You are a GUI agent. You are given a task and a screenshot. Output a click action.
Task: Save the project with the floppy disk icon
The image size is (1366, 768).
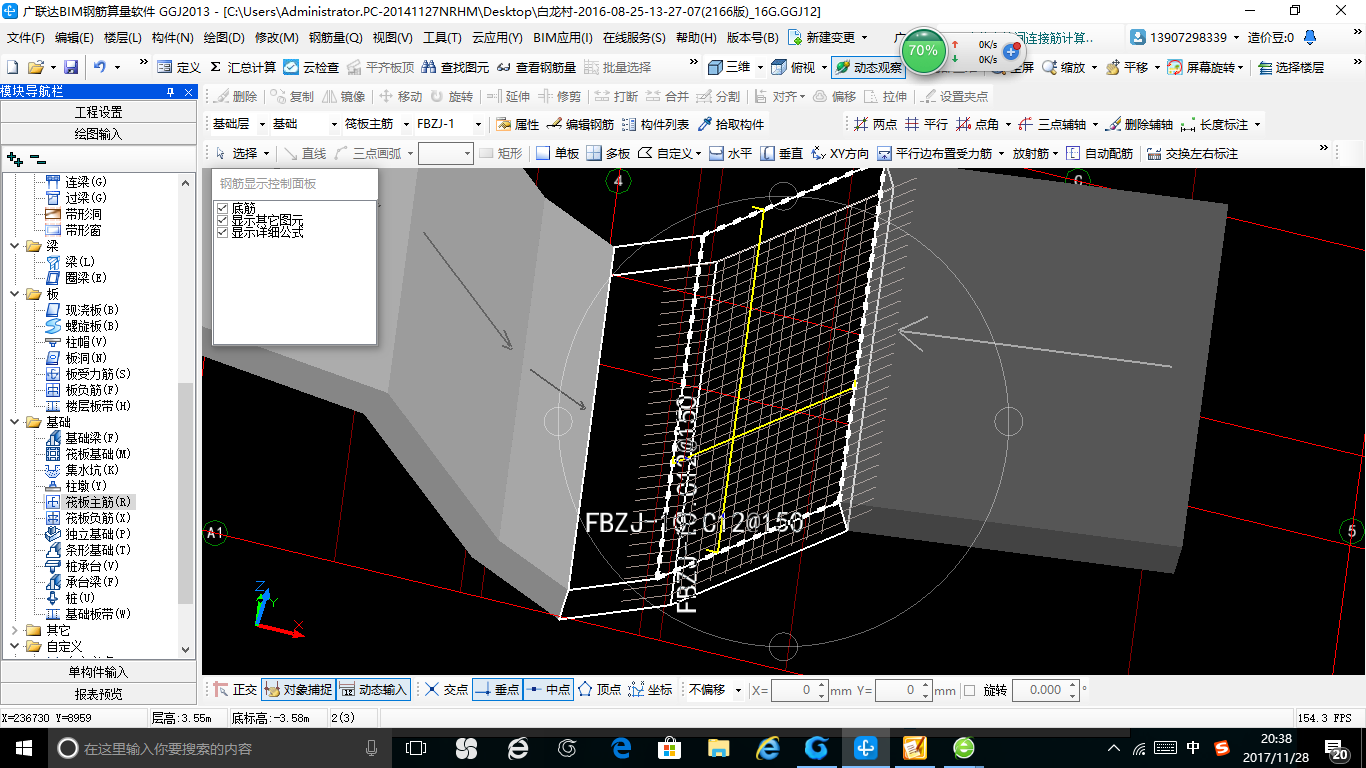point(71,67)
